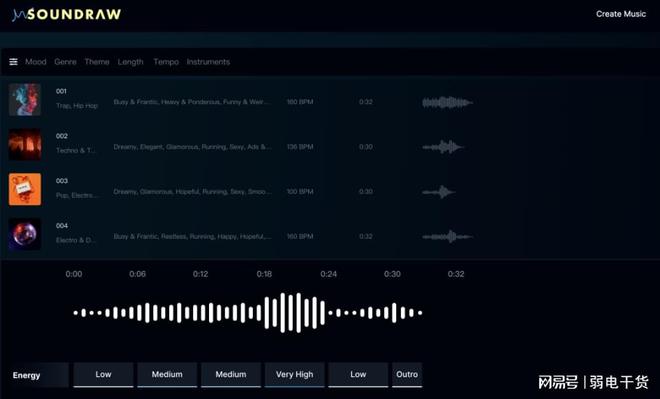The width and height of the screenshot is (660, 399).
Task: Open the Genre filter
Action: click(65, 62)
